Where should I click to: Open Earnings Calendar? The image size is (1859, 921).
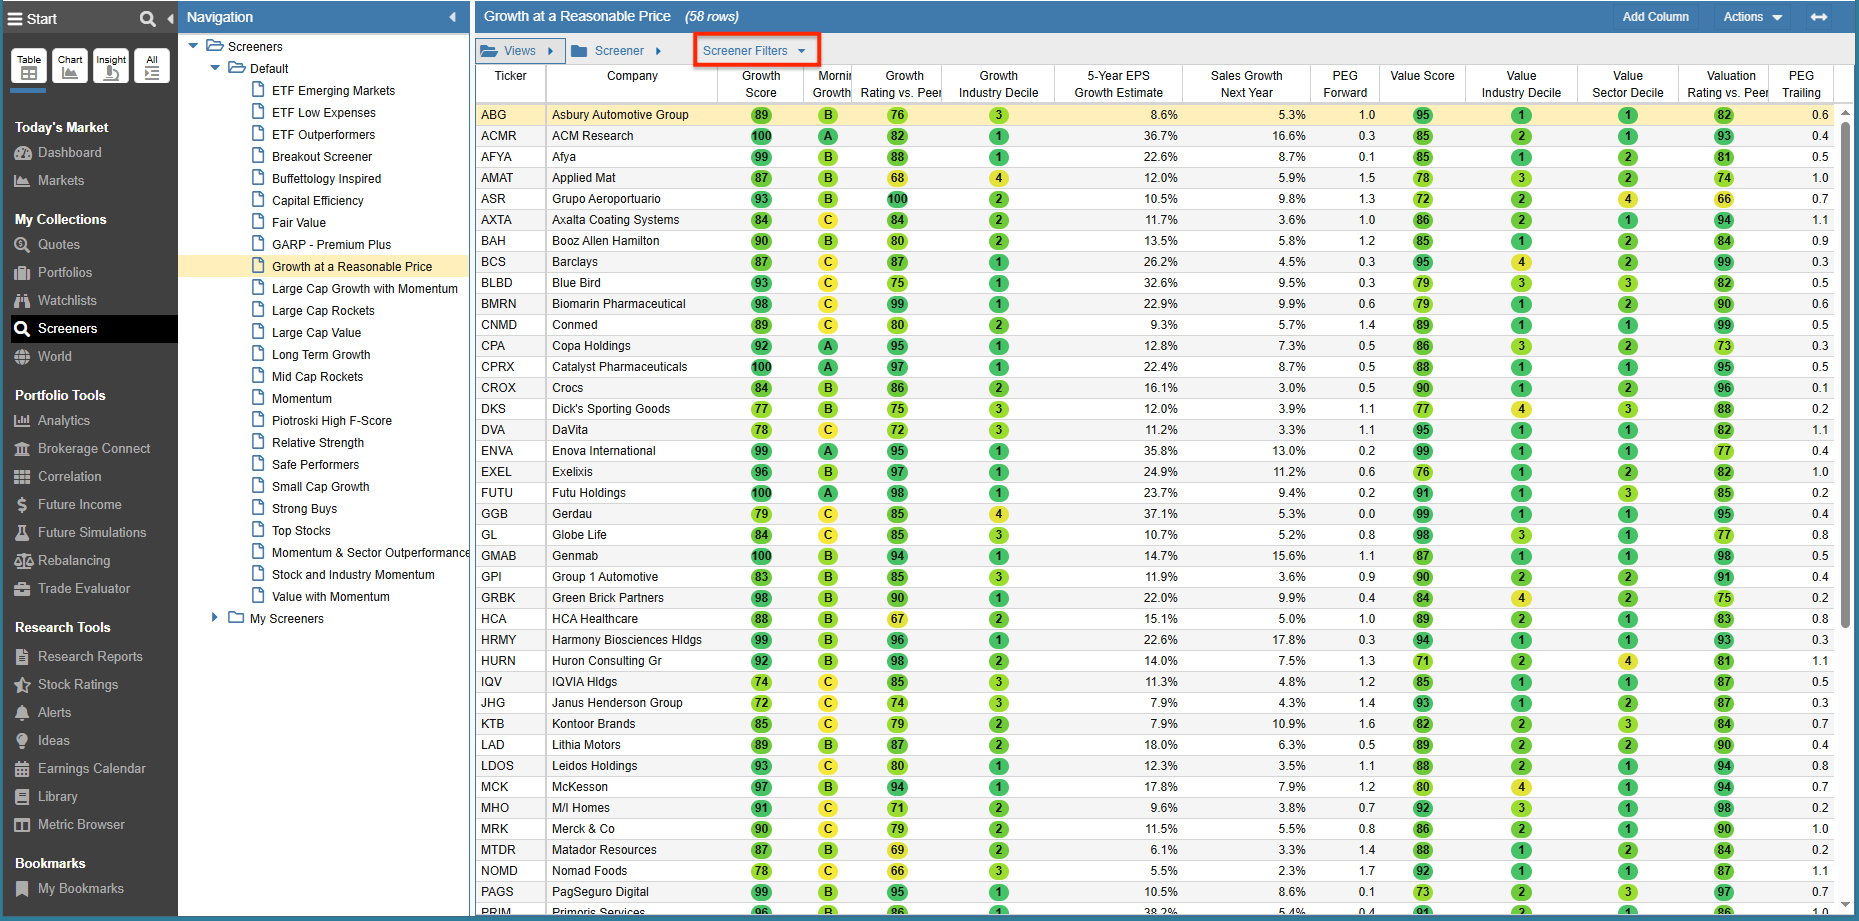point(91,769)
